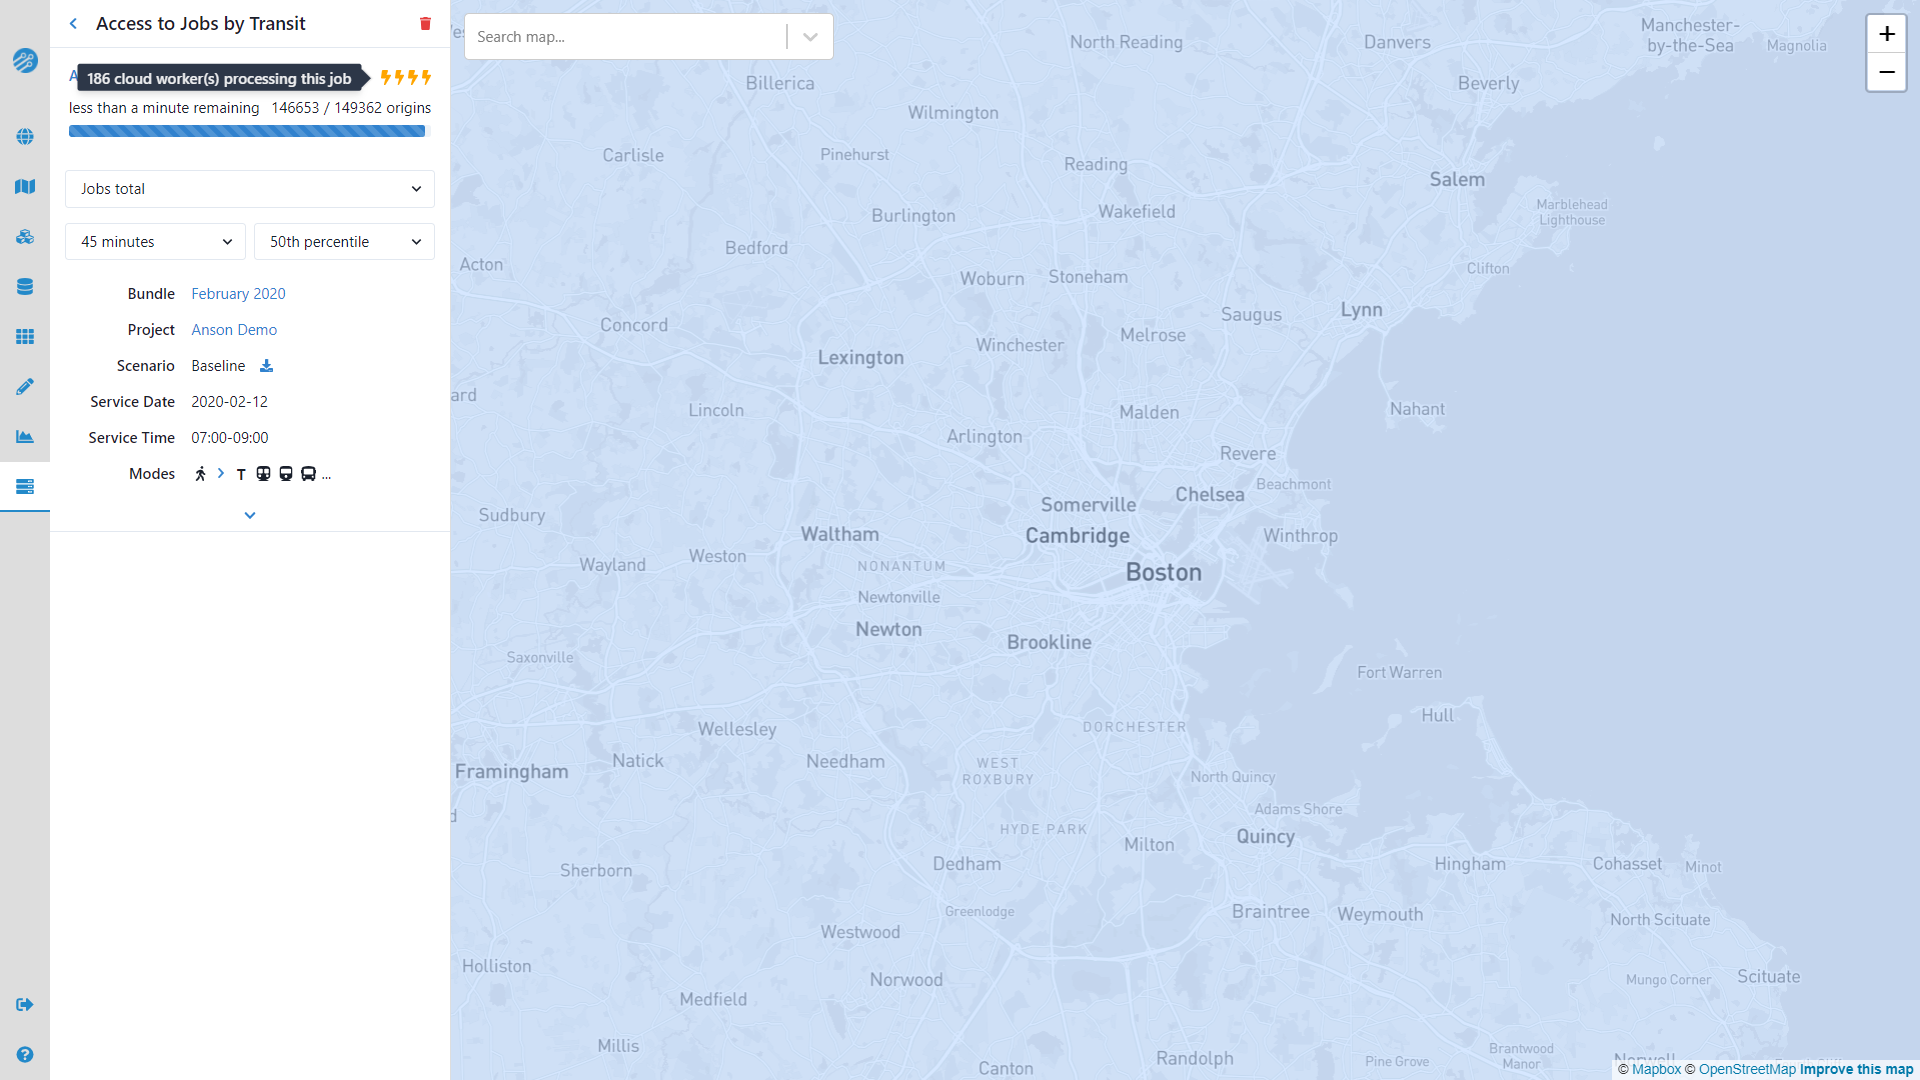1920x1080 pixels.
Task: Click the download icon next to Baseline scenario
Action: 265,365
